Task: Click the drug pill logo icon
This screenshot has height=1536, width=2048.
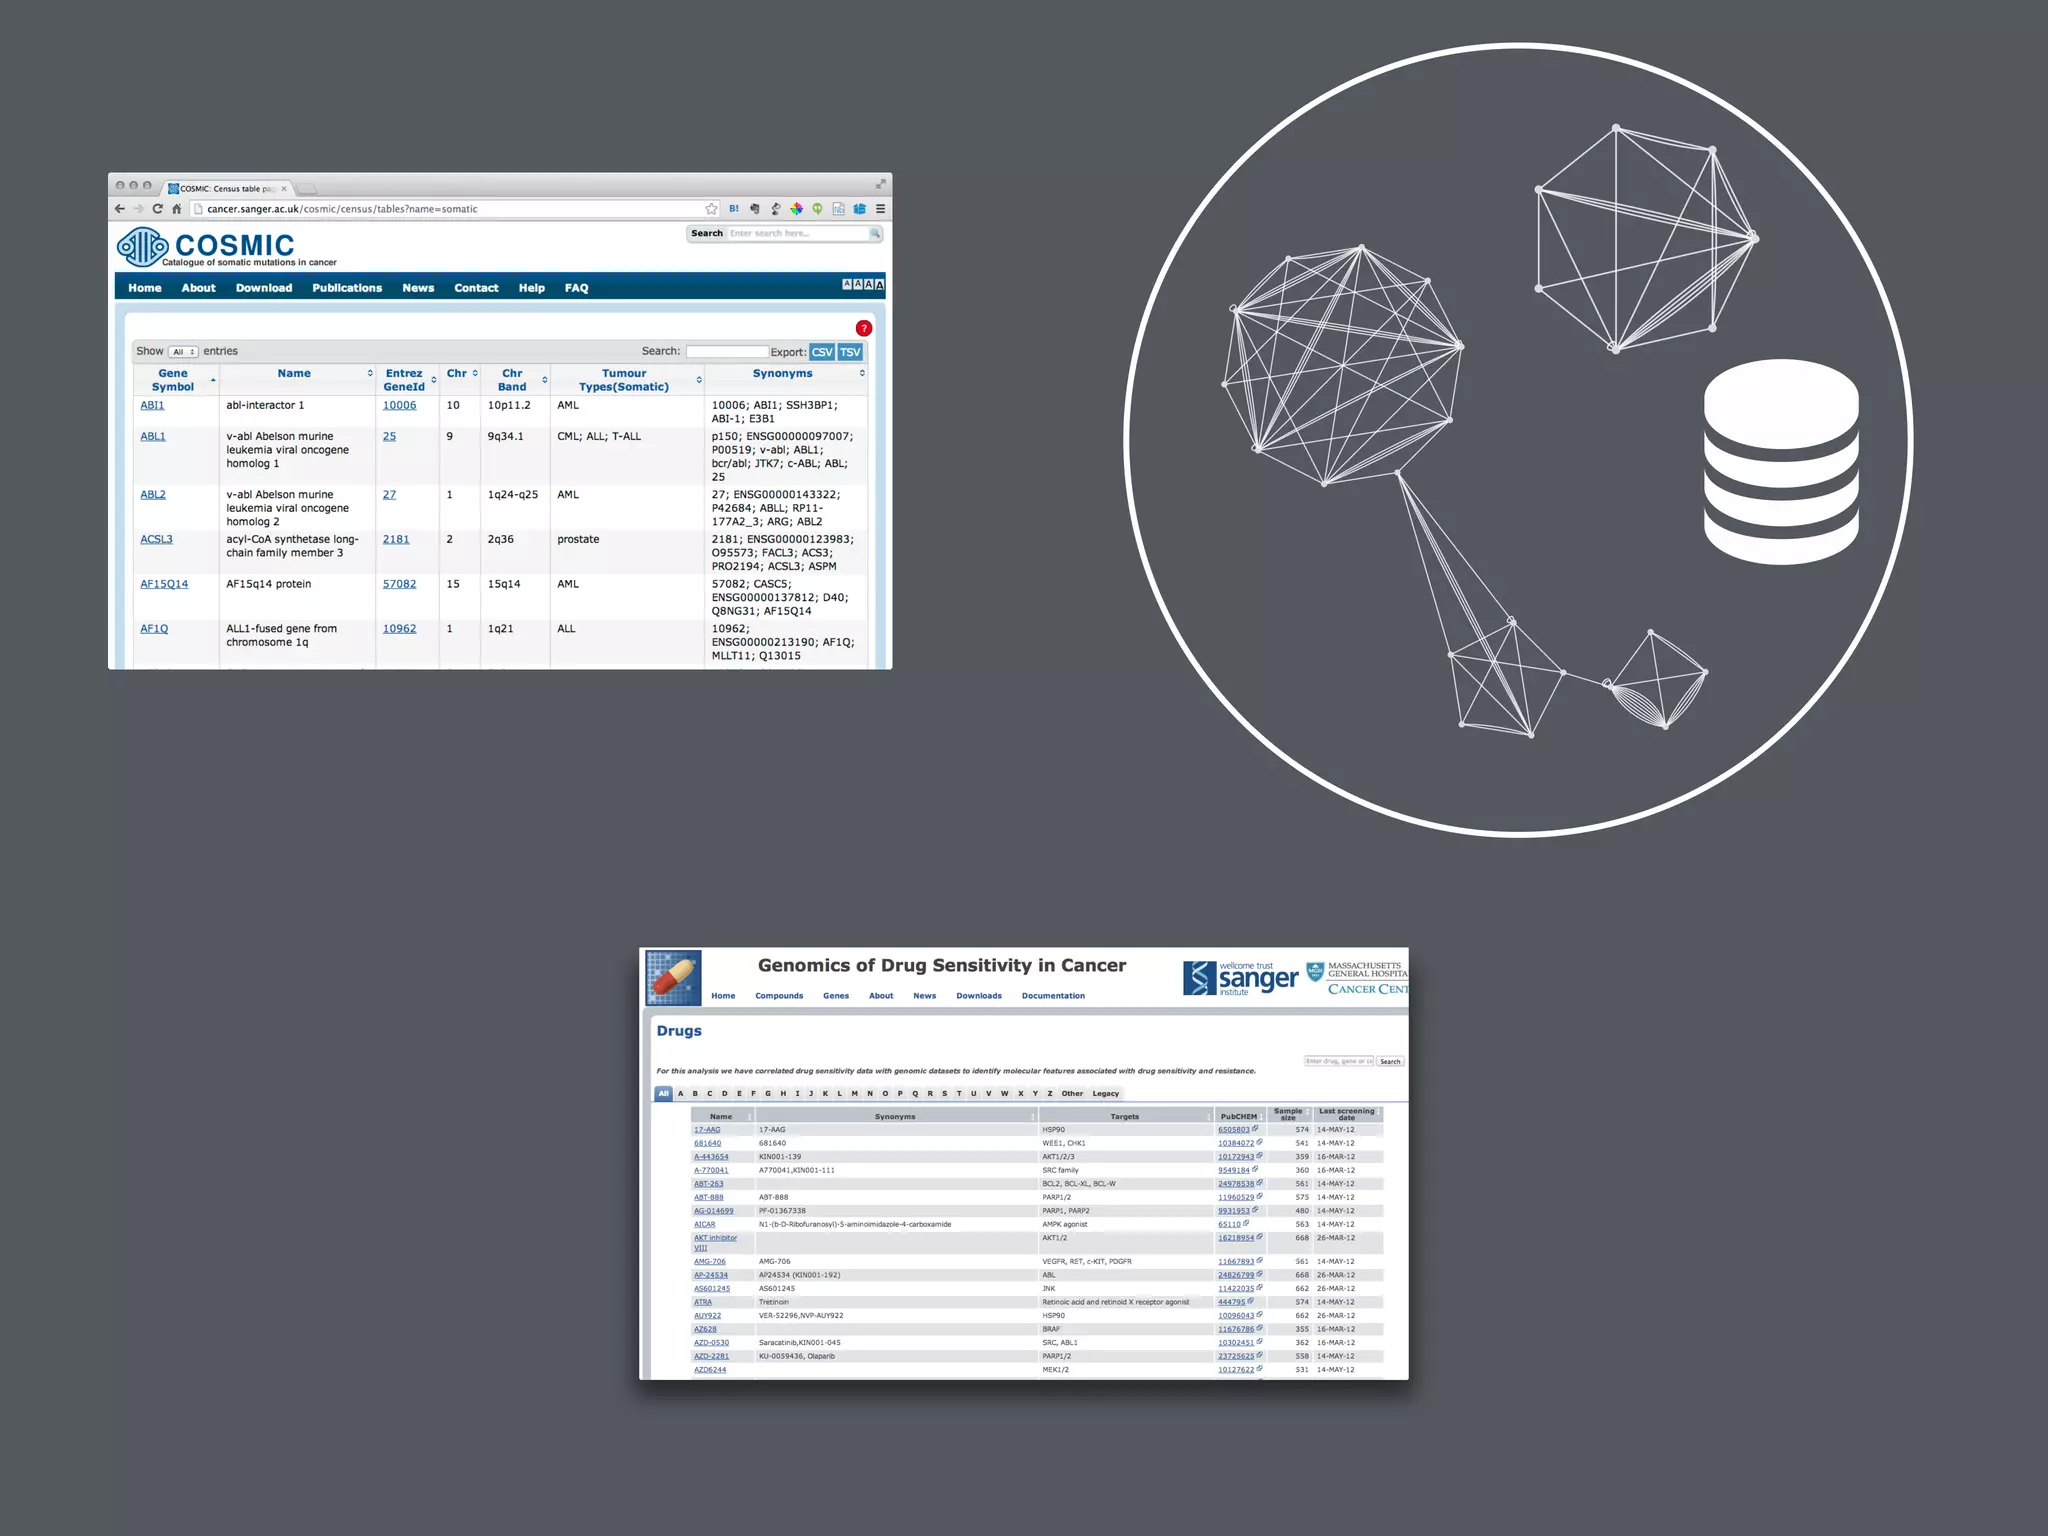Action: [x=672, y=977]
